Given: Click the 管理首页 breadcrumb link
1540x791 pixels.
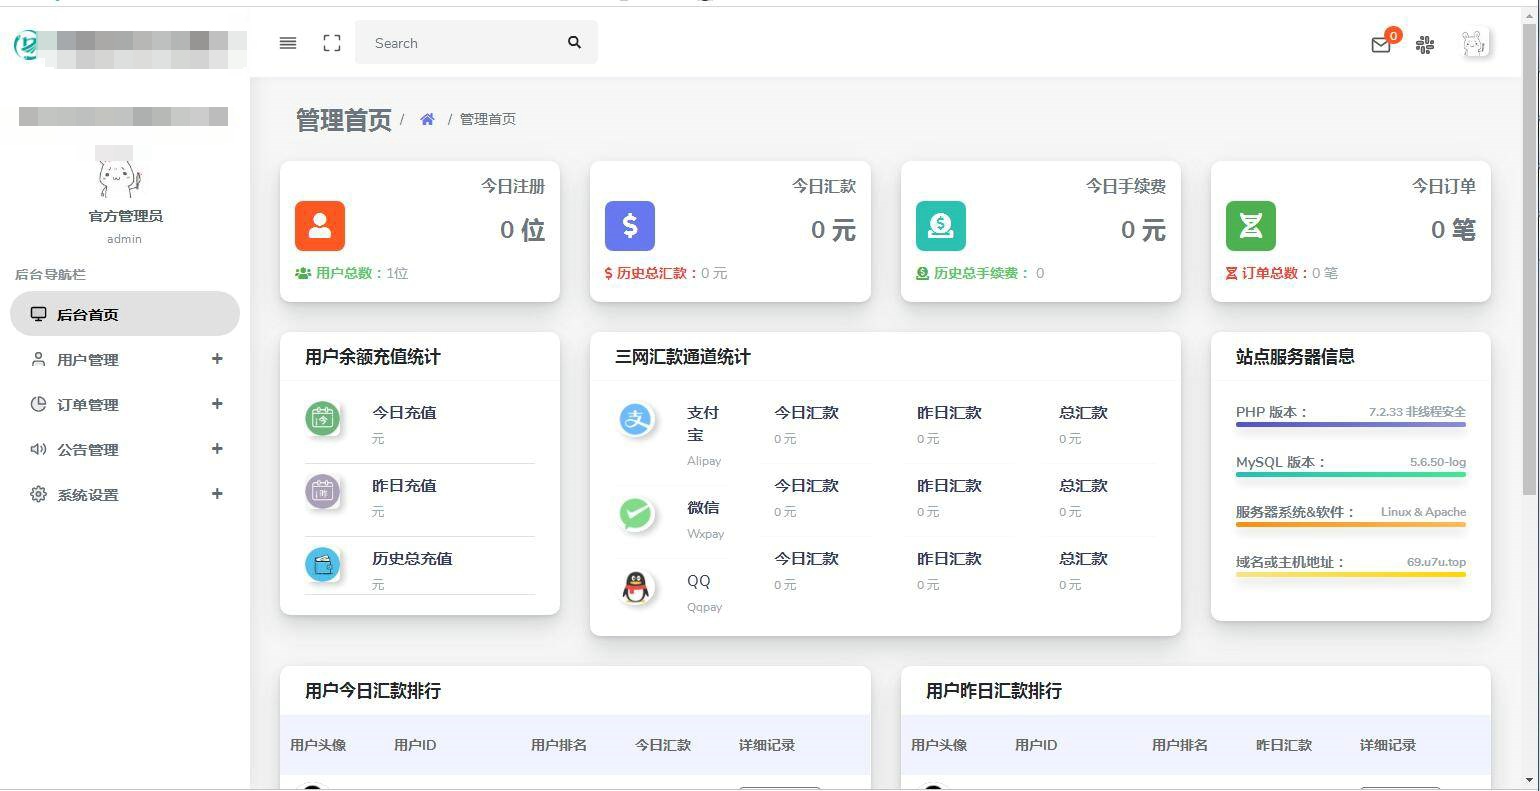Looking at the screenshot, I should click(x=488, y=119).
